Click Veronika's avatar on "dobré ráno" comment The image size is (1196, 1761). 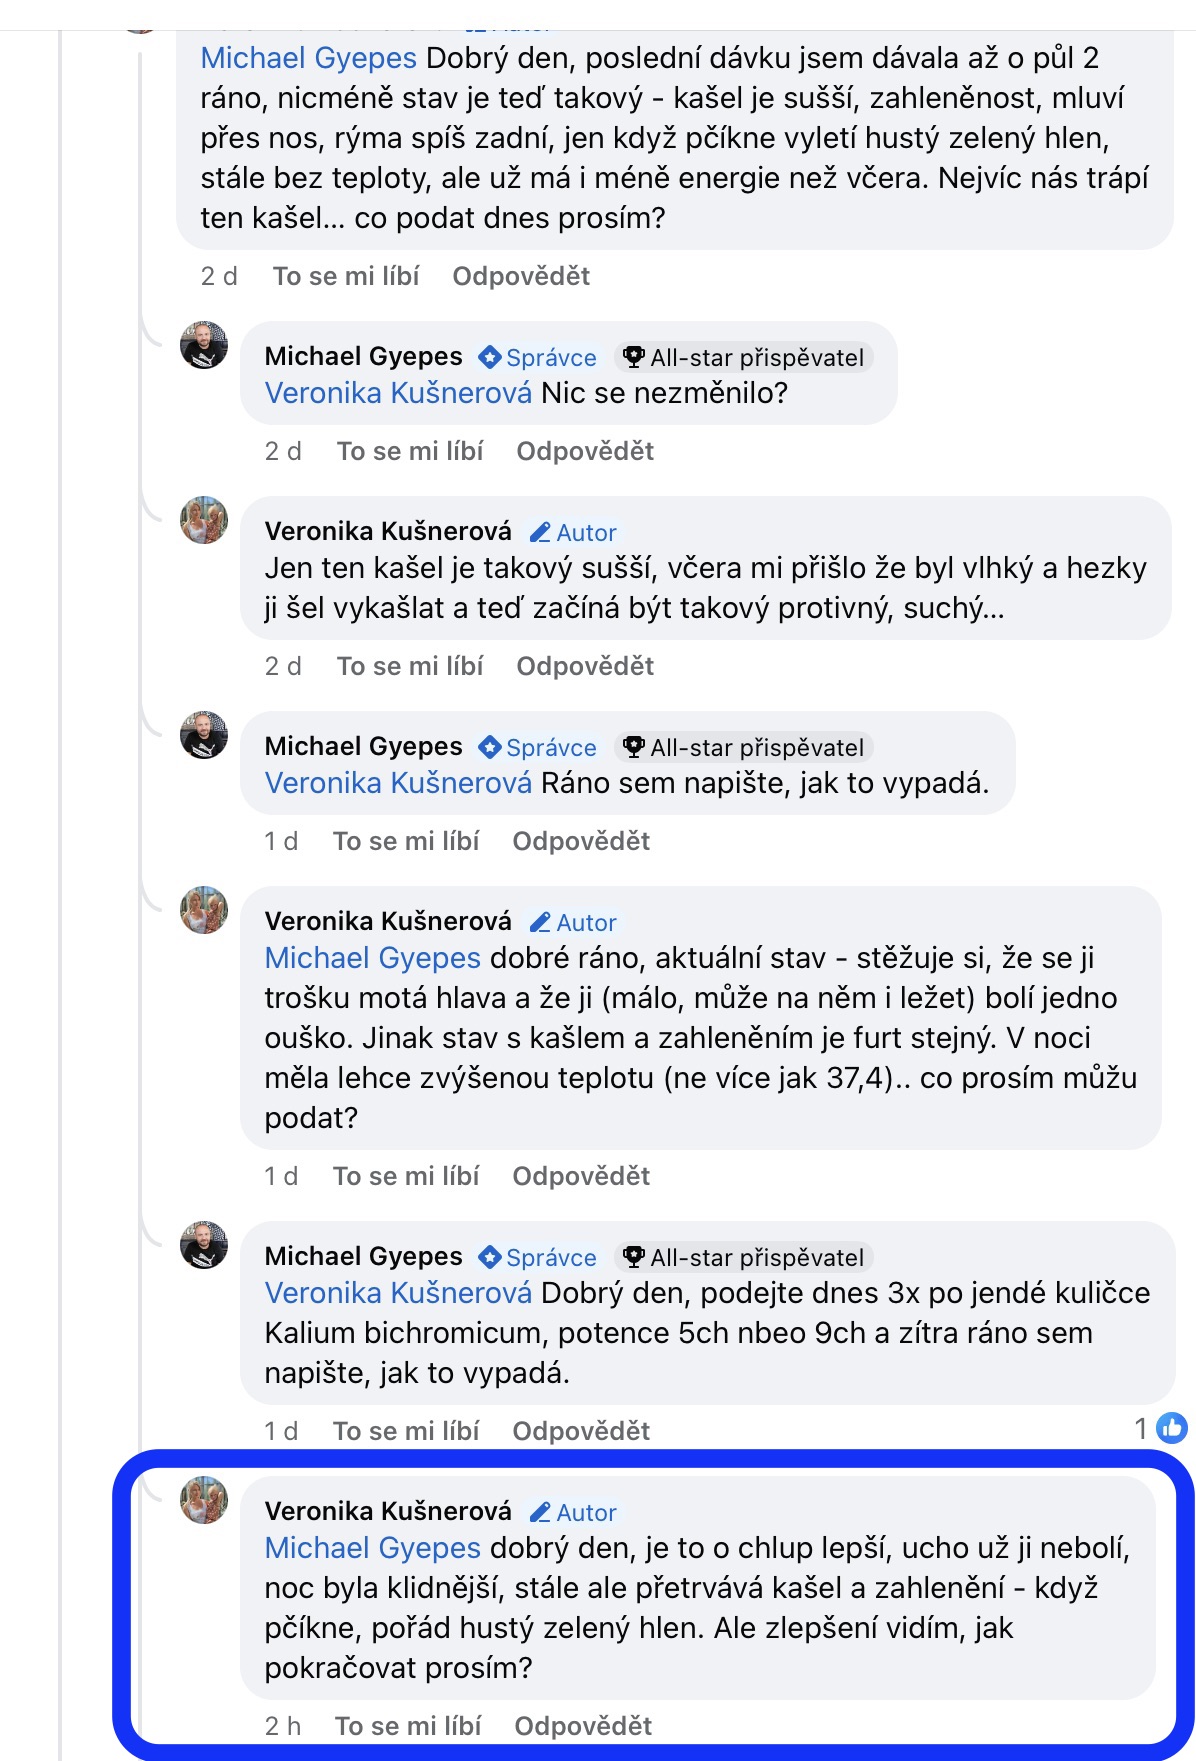204,911
